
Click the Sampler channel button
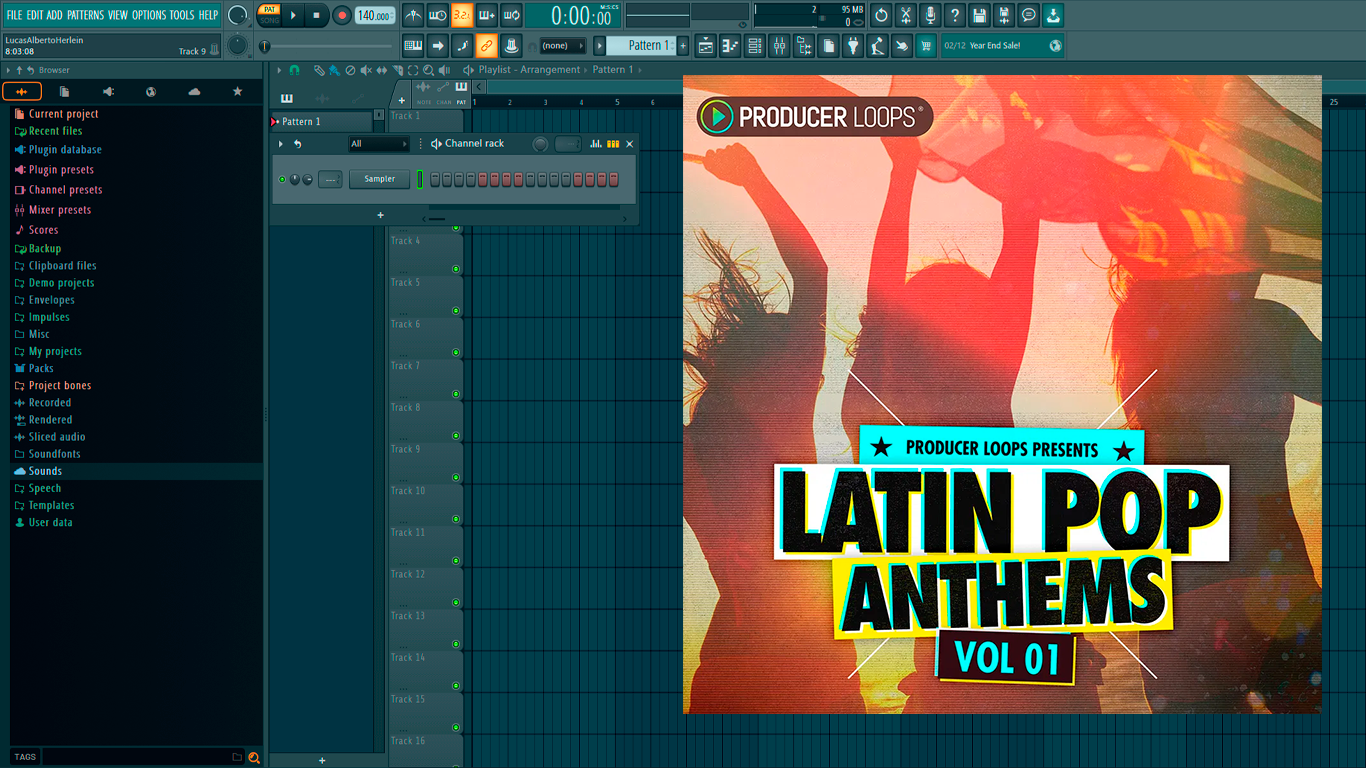(380, 179)
